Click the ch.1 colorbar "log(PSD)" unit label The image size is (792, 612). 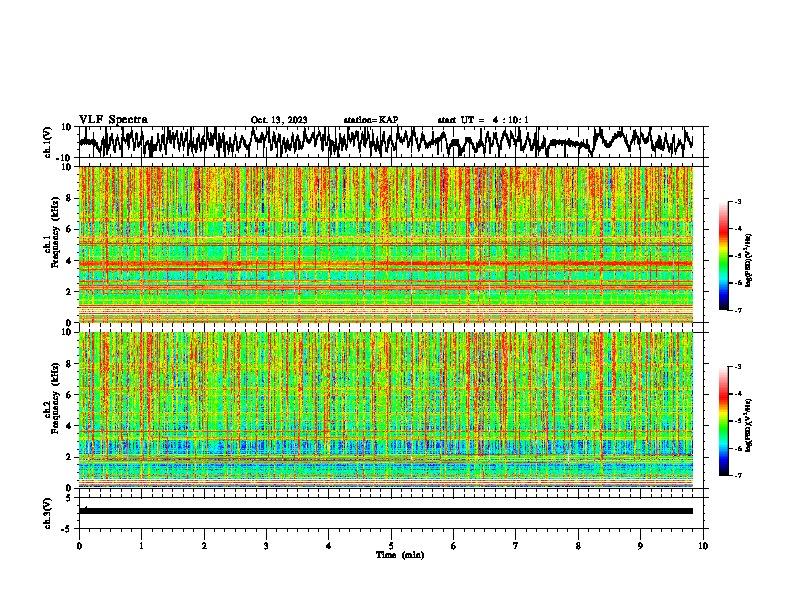(748, 260)
